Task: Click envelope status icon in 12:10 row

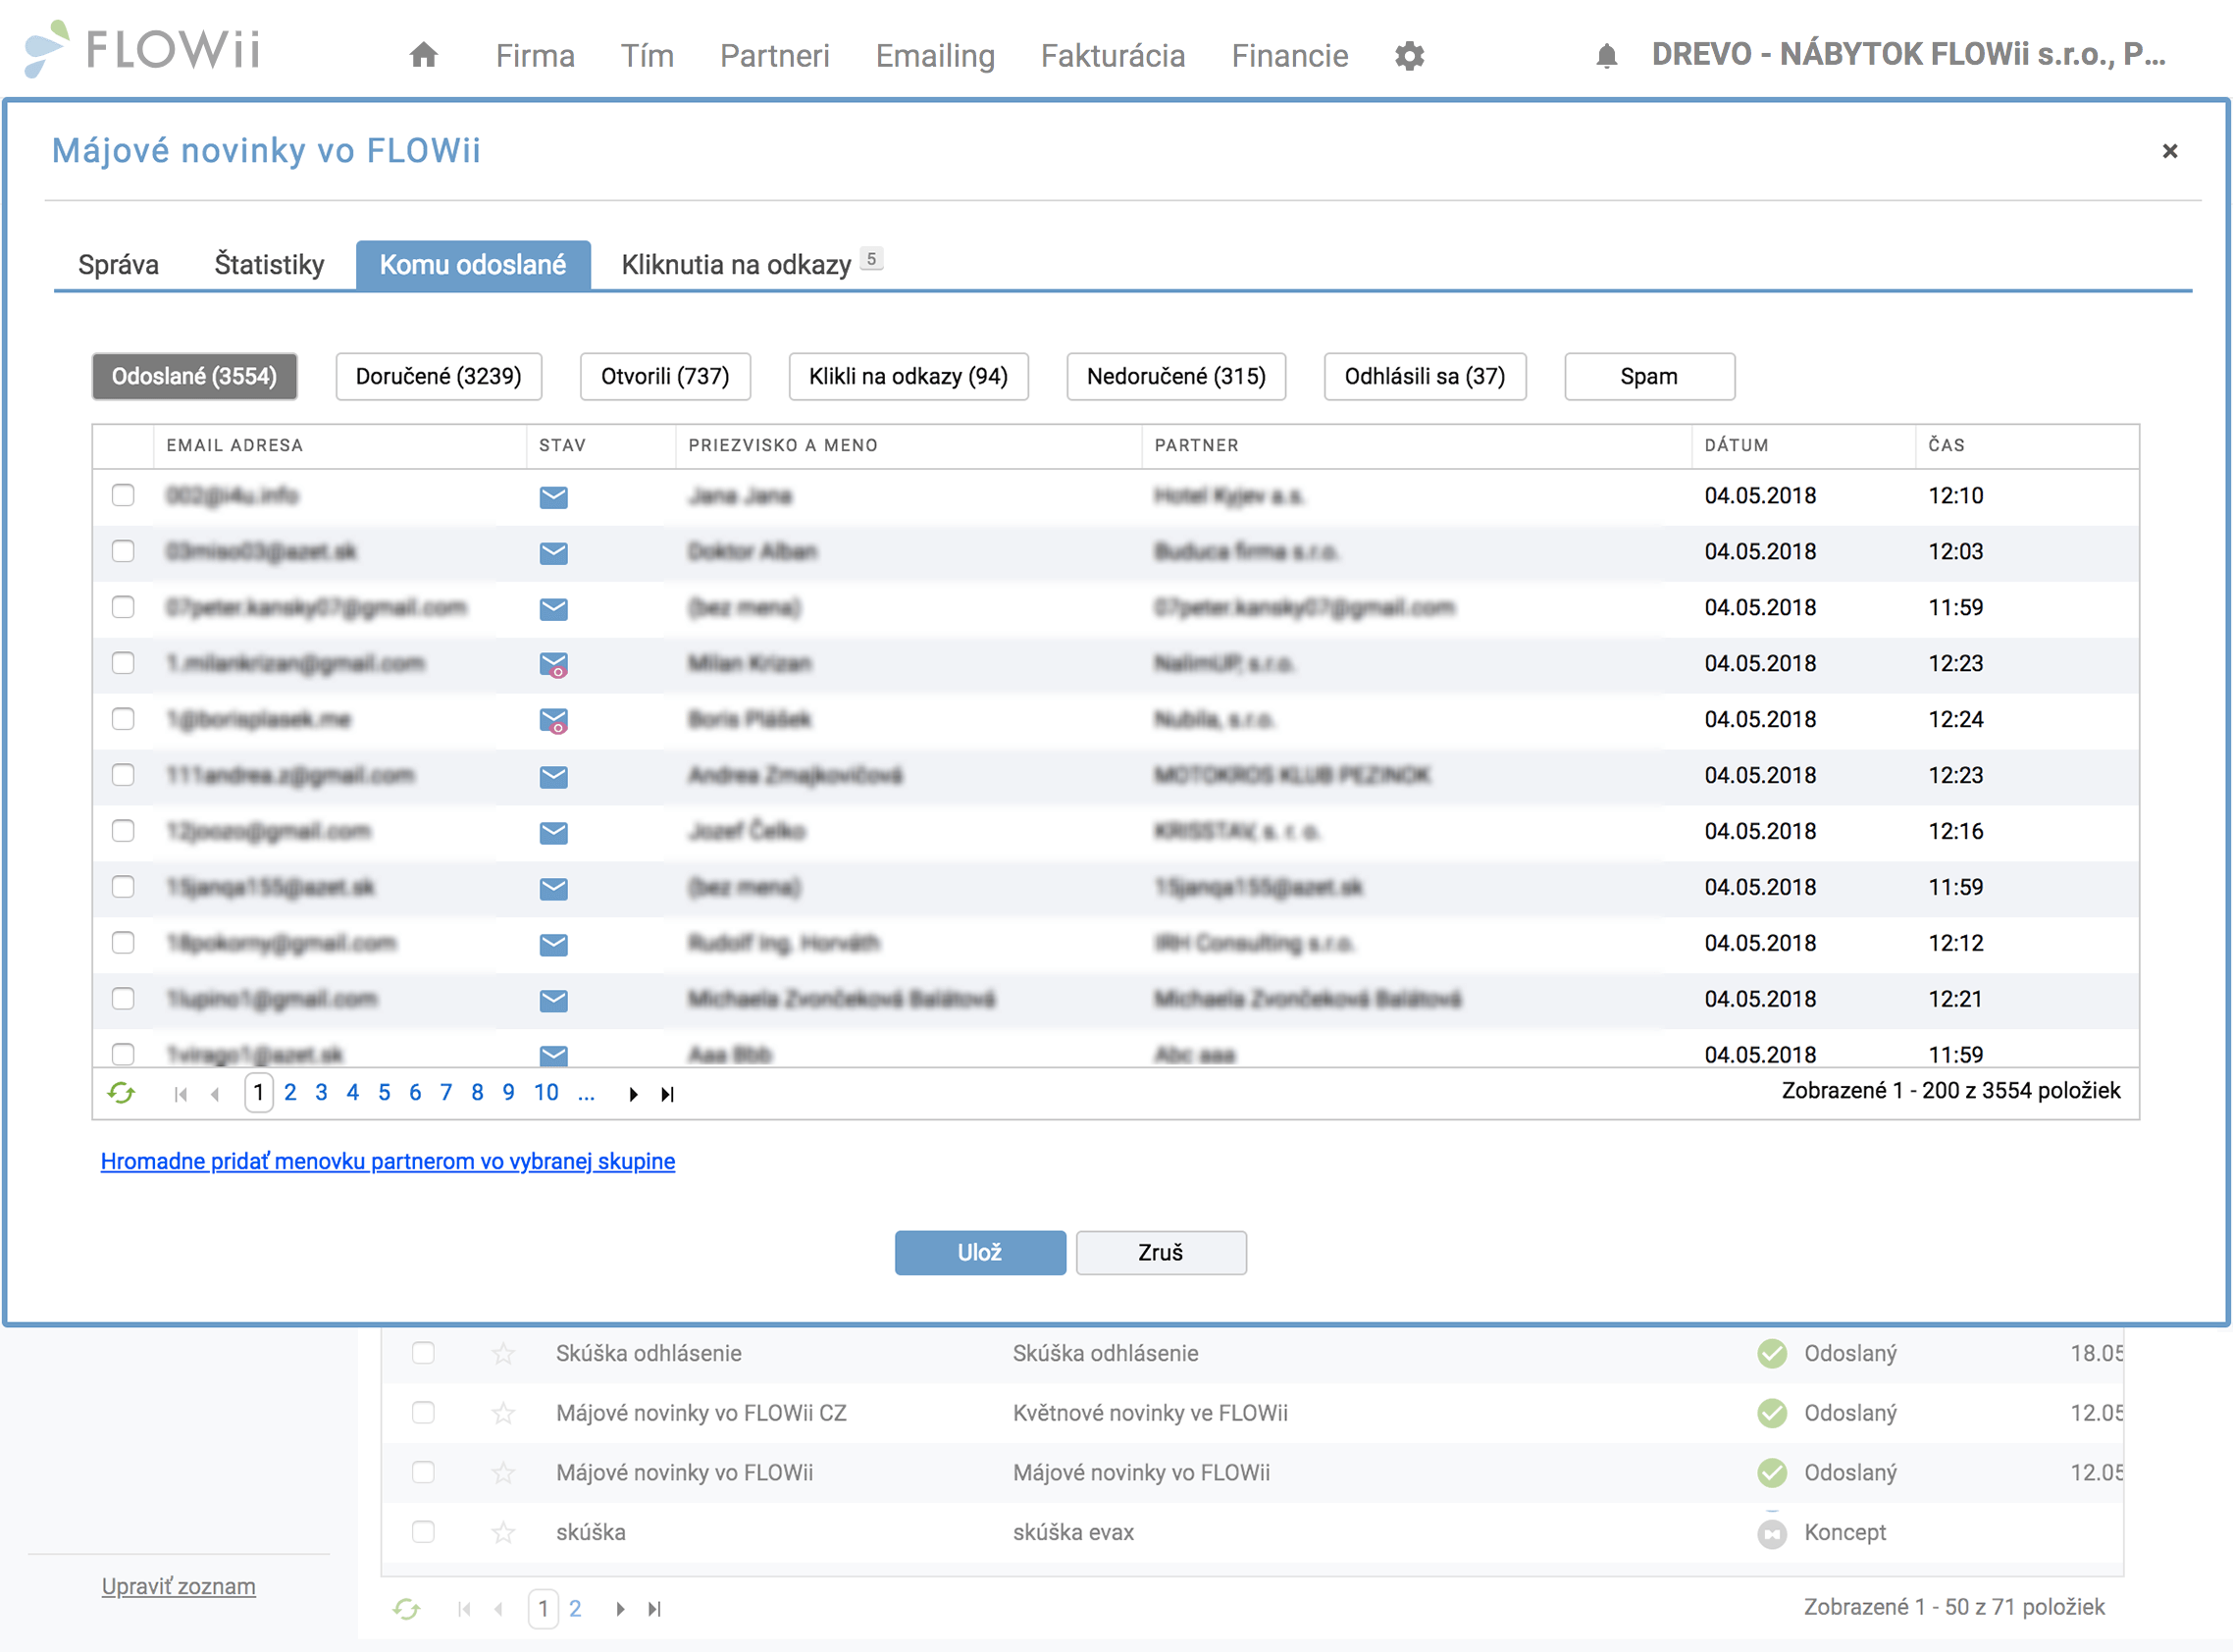Action: point(553,497)
